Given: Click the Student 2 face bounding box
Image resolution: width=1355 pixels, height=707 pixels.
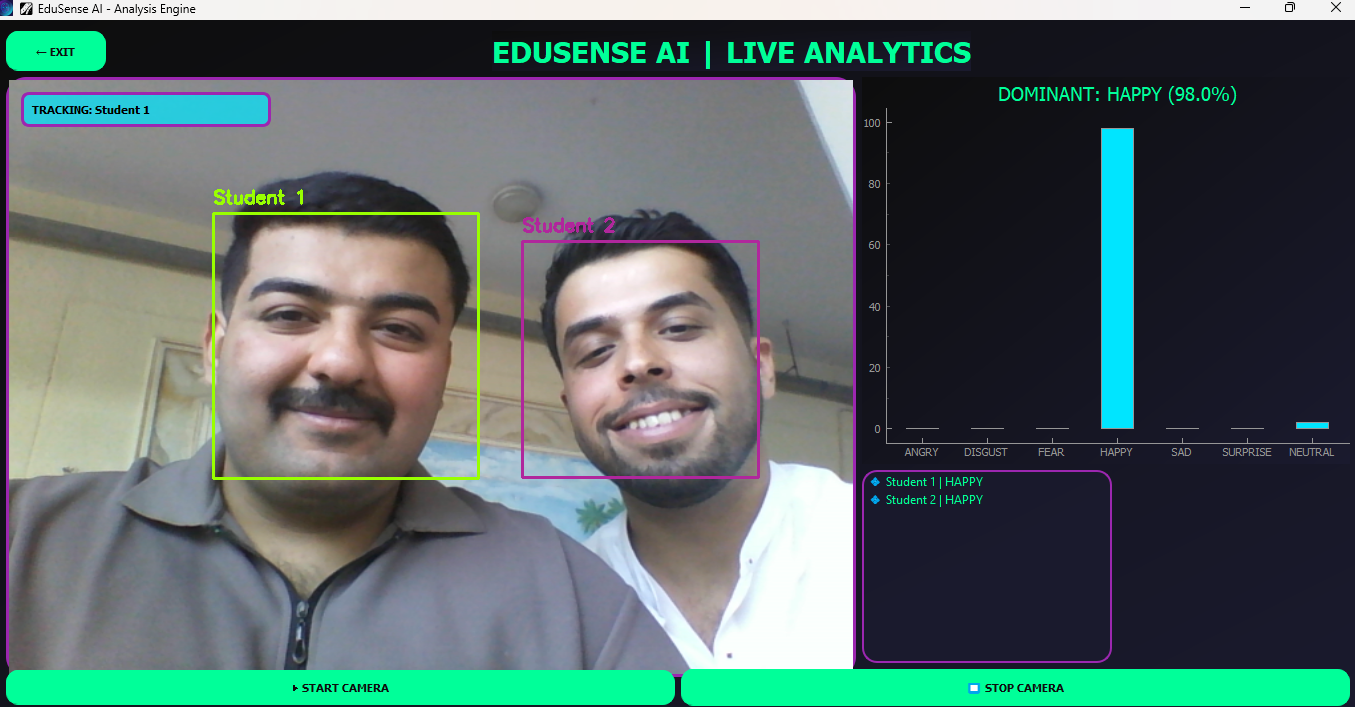Looking at the screenshot, I should pyautogui.click(x=640, y=359).
